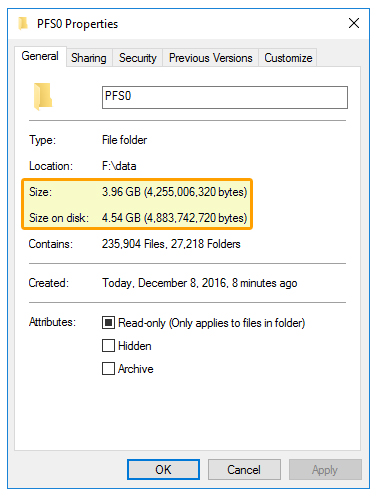Confirm with the OK button
376x496 pixels.
coord(163,470)
